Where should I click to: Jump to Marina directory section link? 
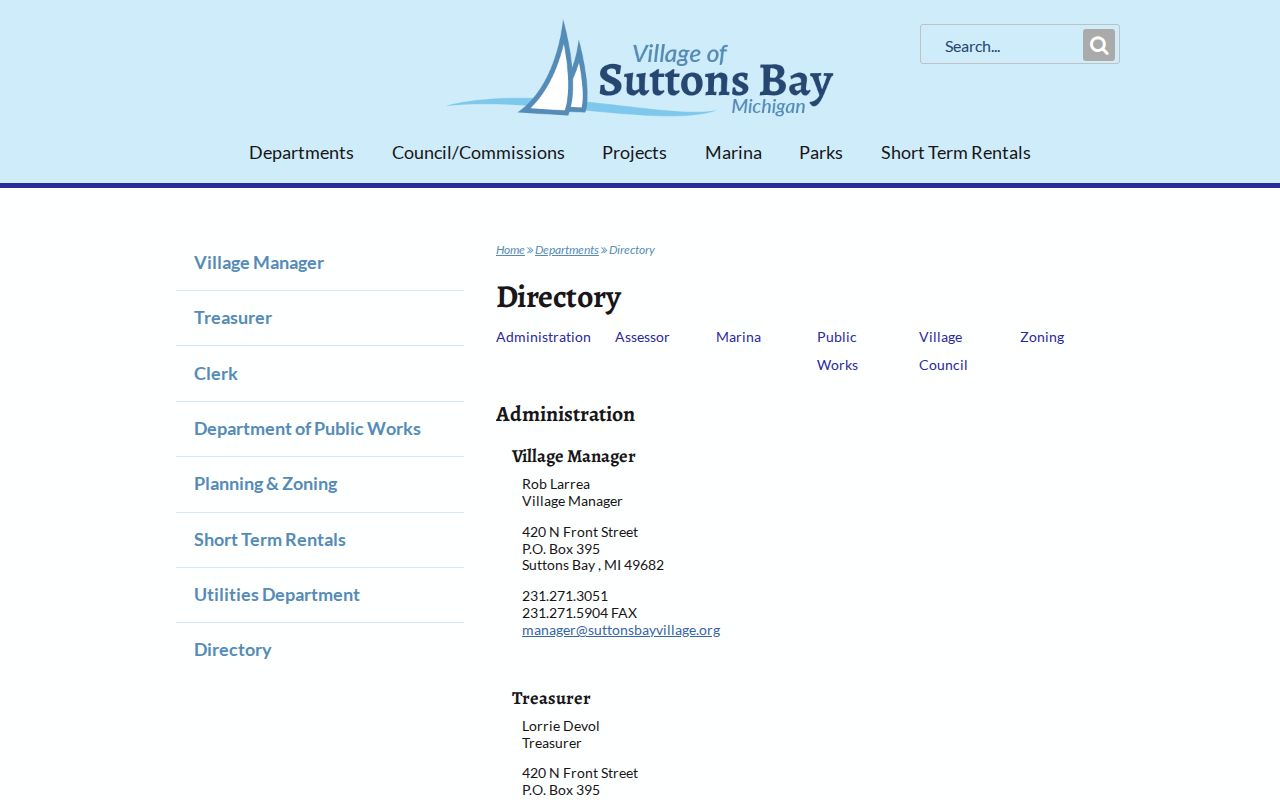coord(738,337)
